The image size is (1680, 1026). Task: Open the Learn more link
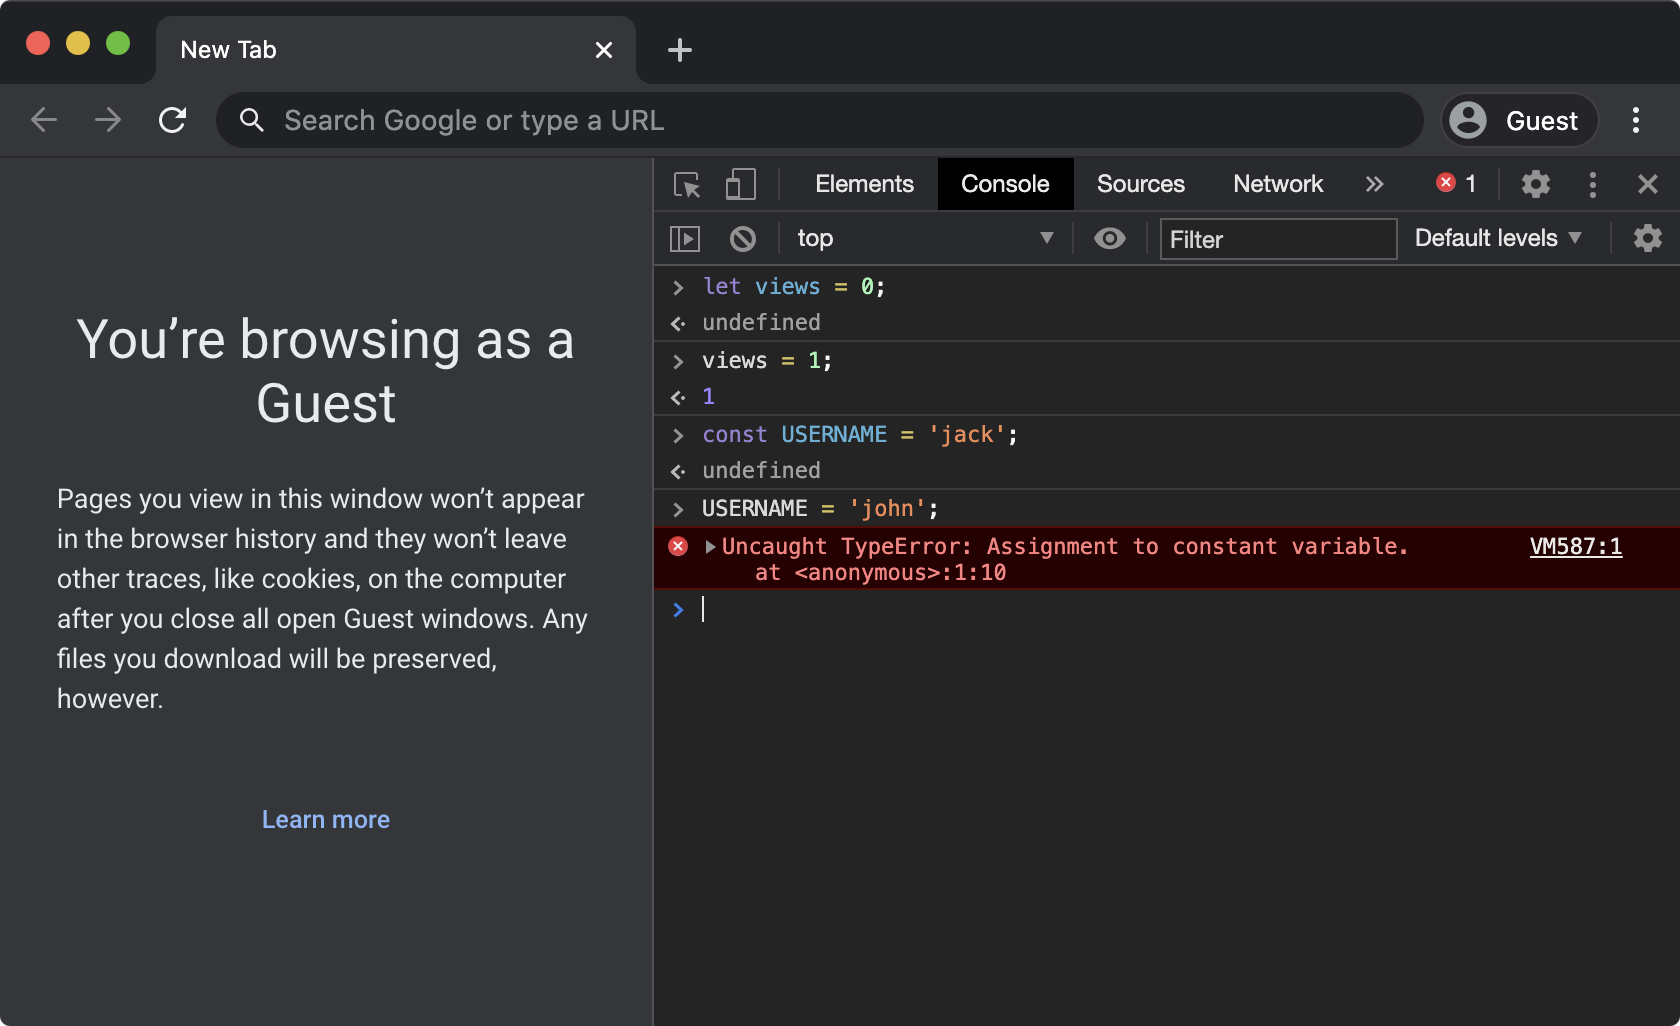tap(326, 819)
